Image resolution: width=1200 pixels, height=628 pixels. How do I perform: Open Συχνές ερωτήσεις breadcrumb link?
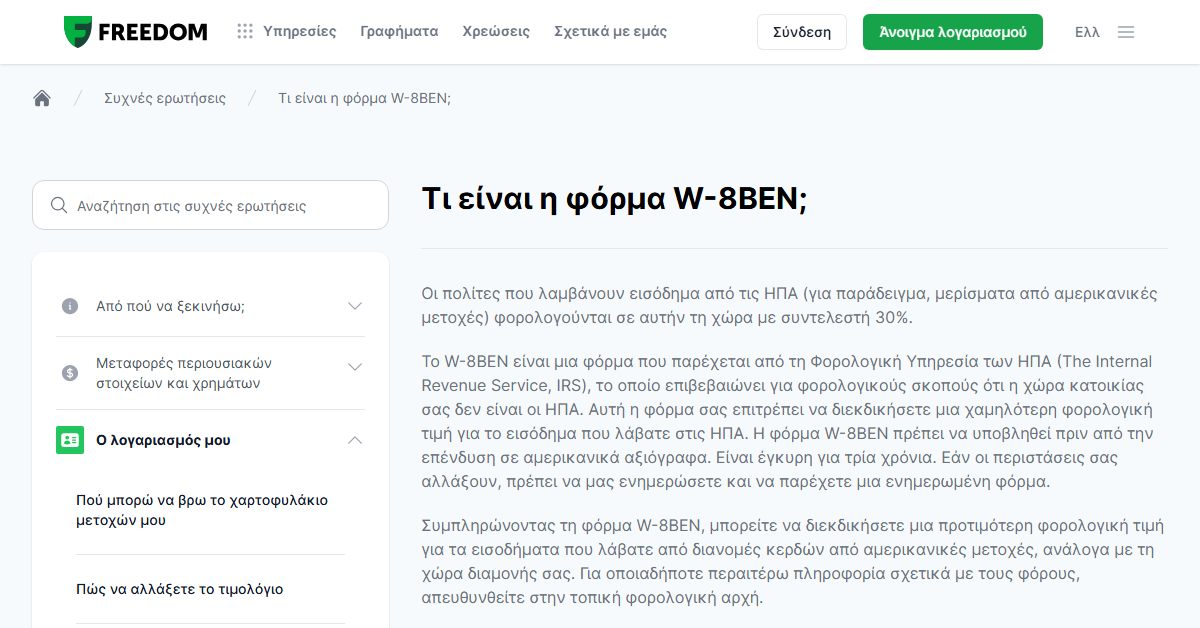coord(165,98)
